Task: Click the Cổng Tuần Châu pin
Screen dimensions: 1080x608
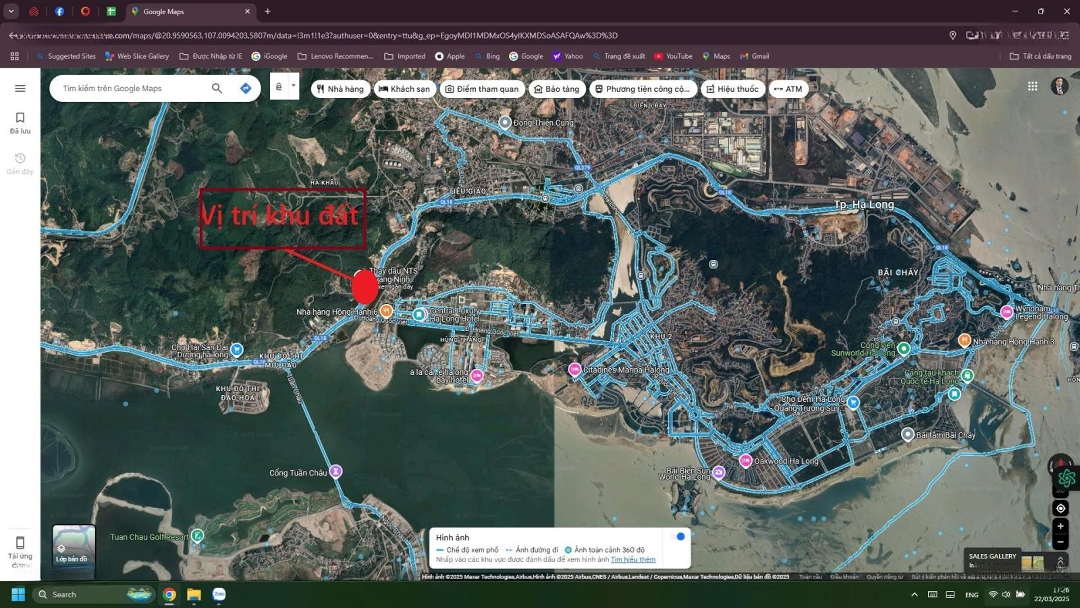Action: (x=335, y=472)
